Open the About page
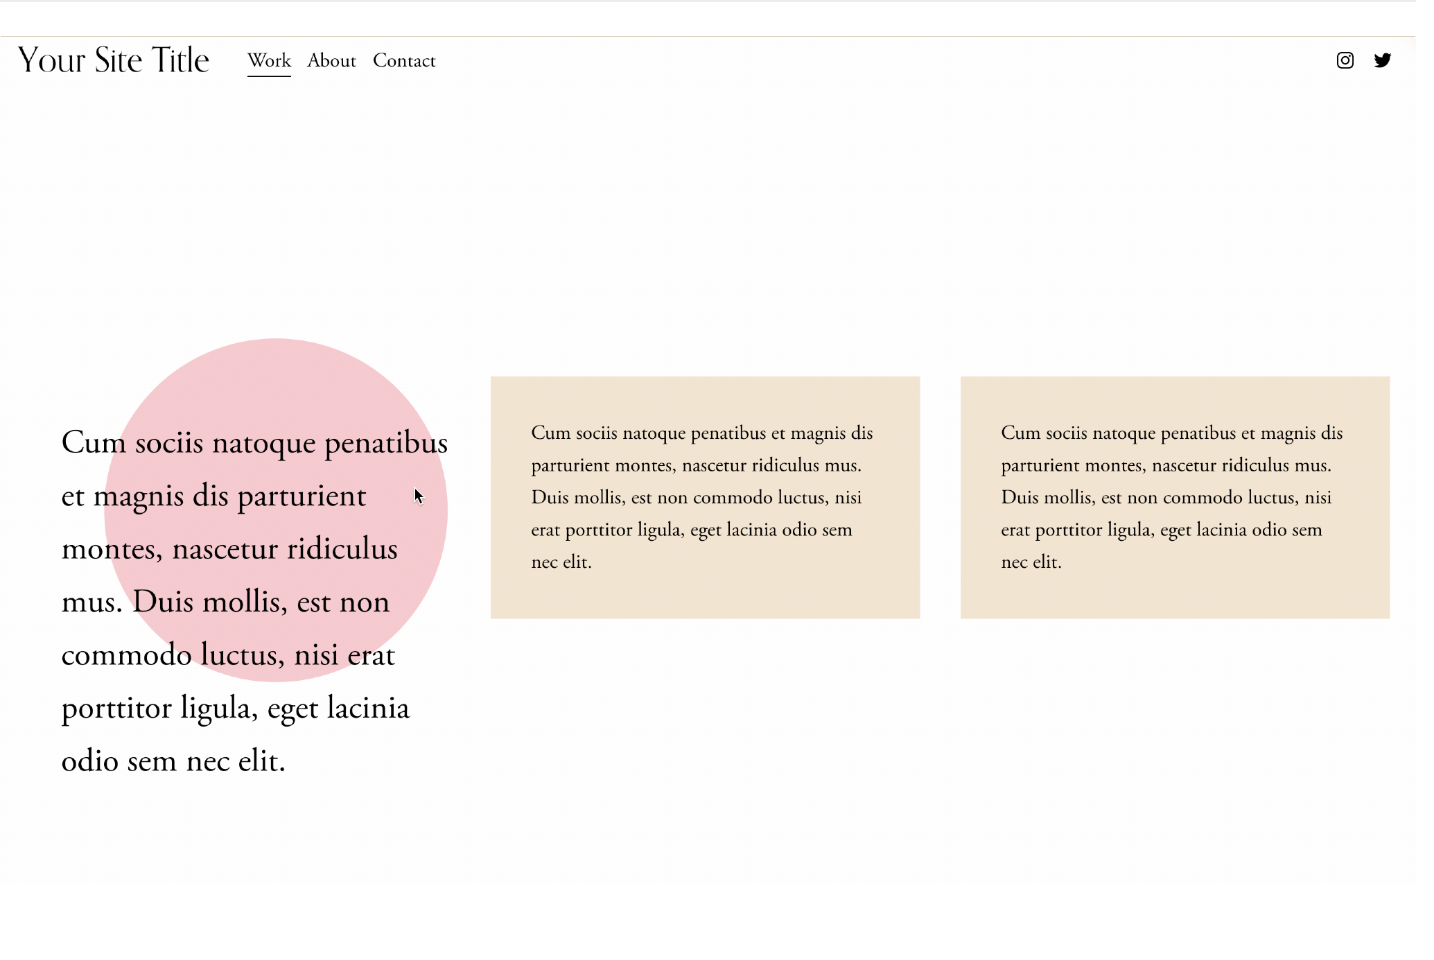Viewport: 1434px width, 960px height. [x=331, y=61]
